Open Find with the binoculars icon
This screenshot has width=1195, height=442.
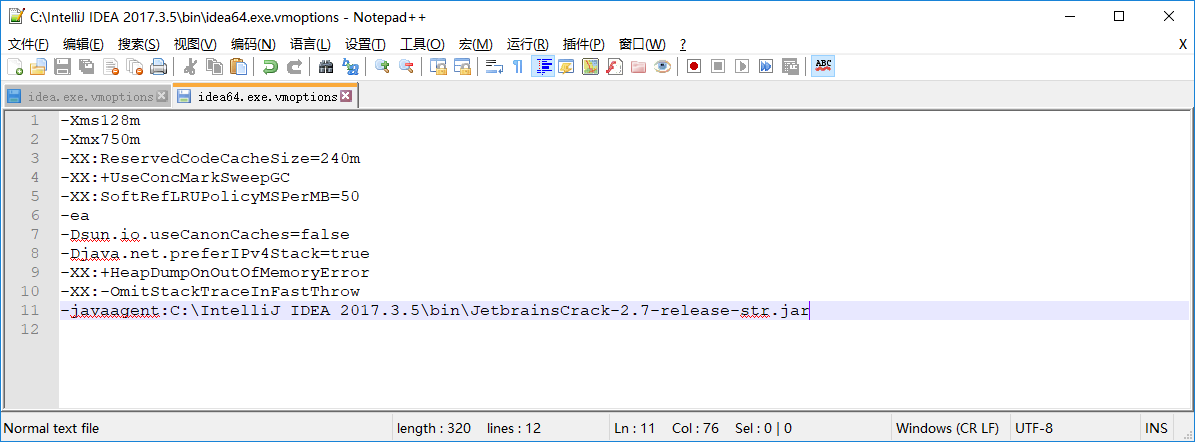tap(326, 66)
